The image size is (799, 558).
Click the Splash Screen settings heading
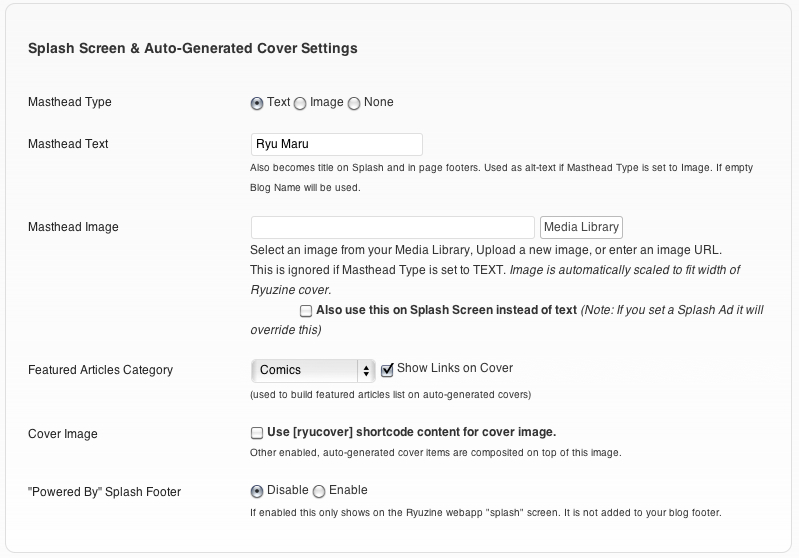(x=192, y=48)
